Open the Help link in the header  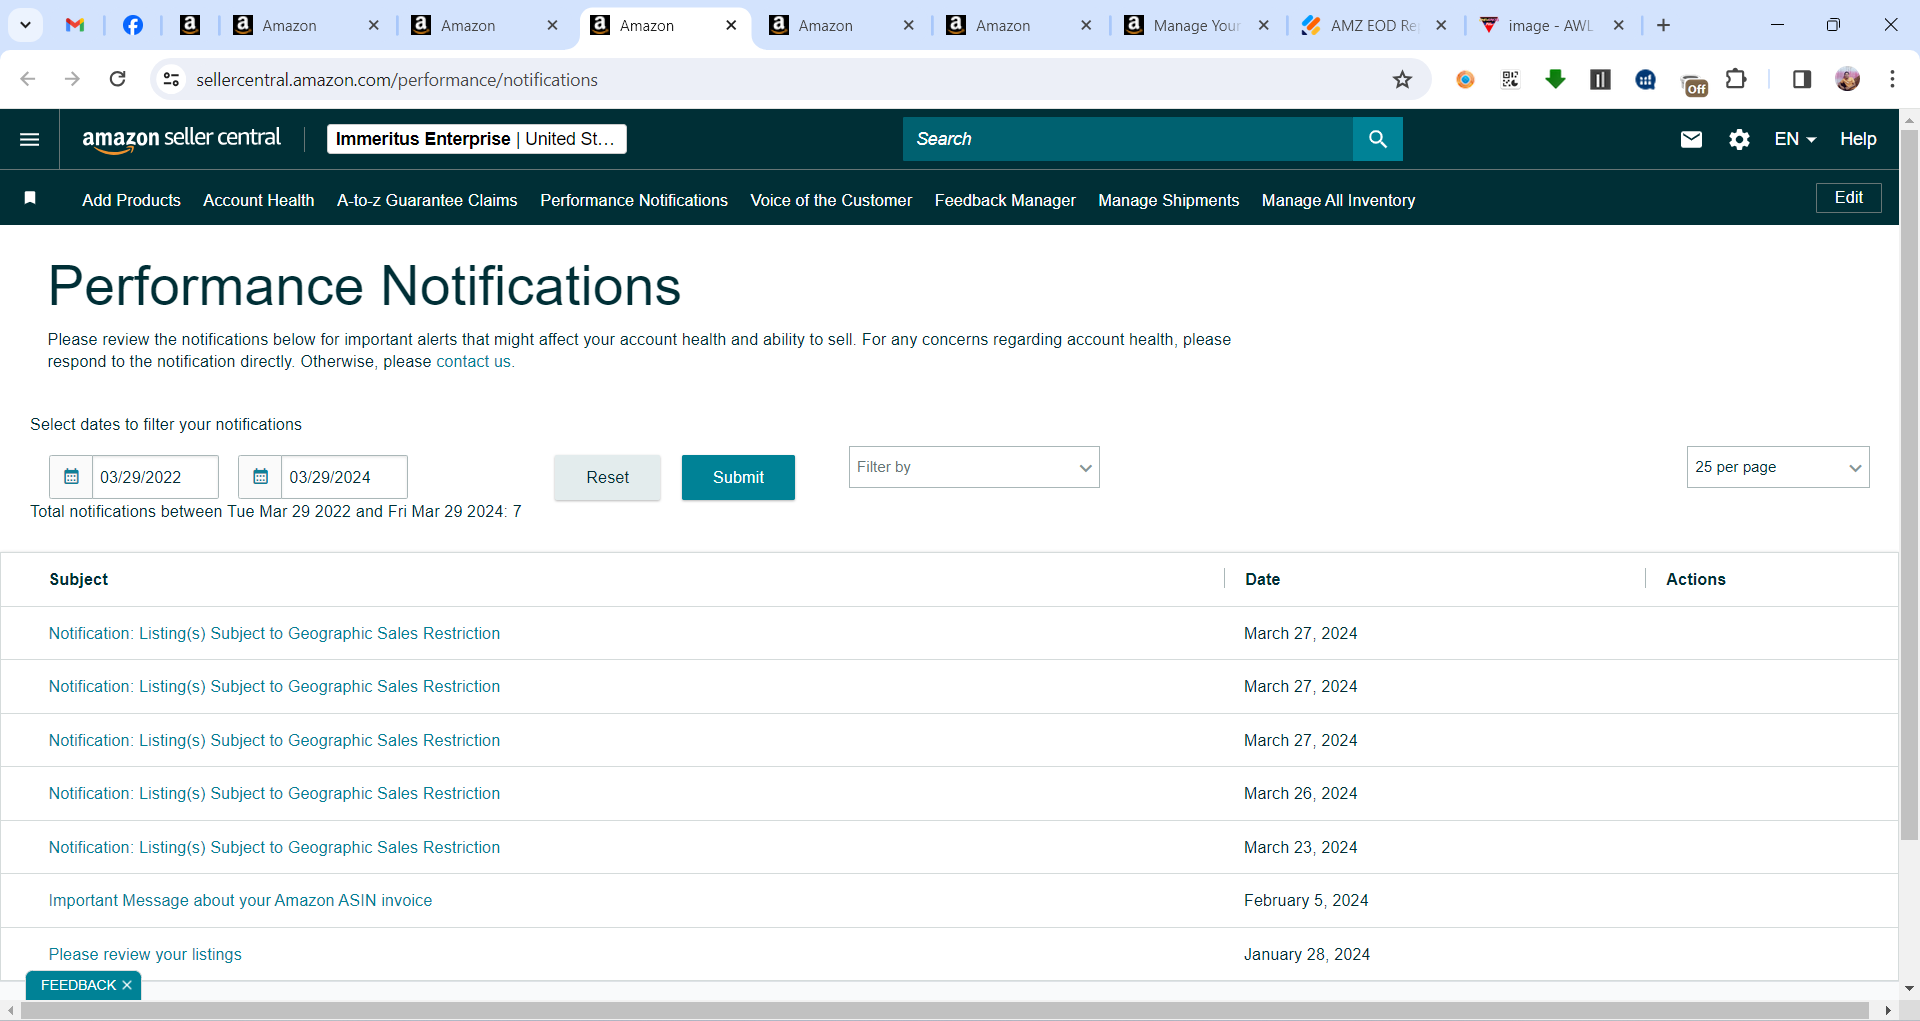[1858, 139]
